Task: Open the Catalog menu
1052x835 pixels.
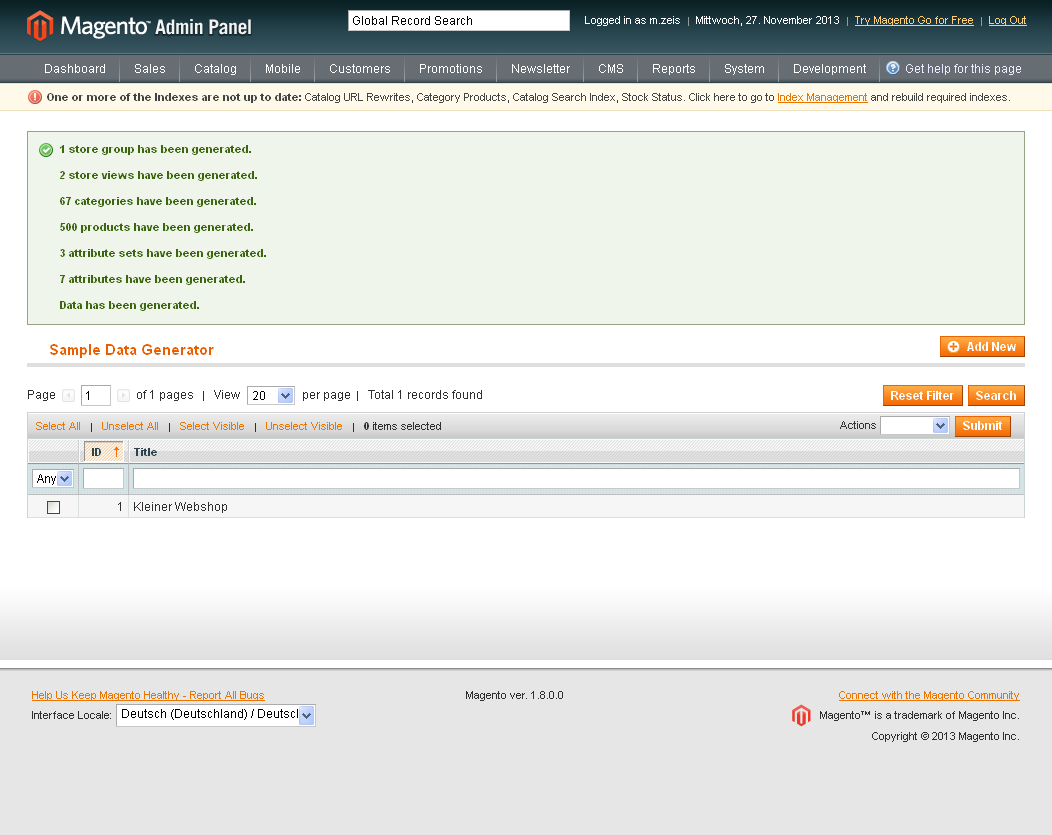Action: (215, 68)
